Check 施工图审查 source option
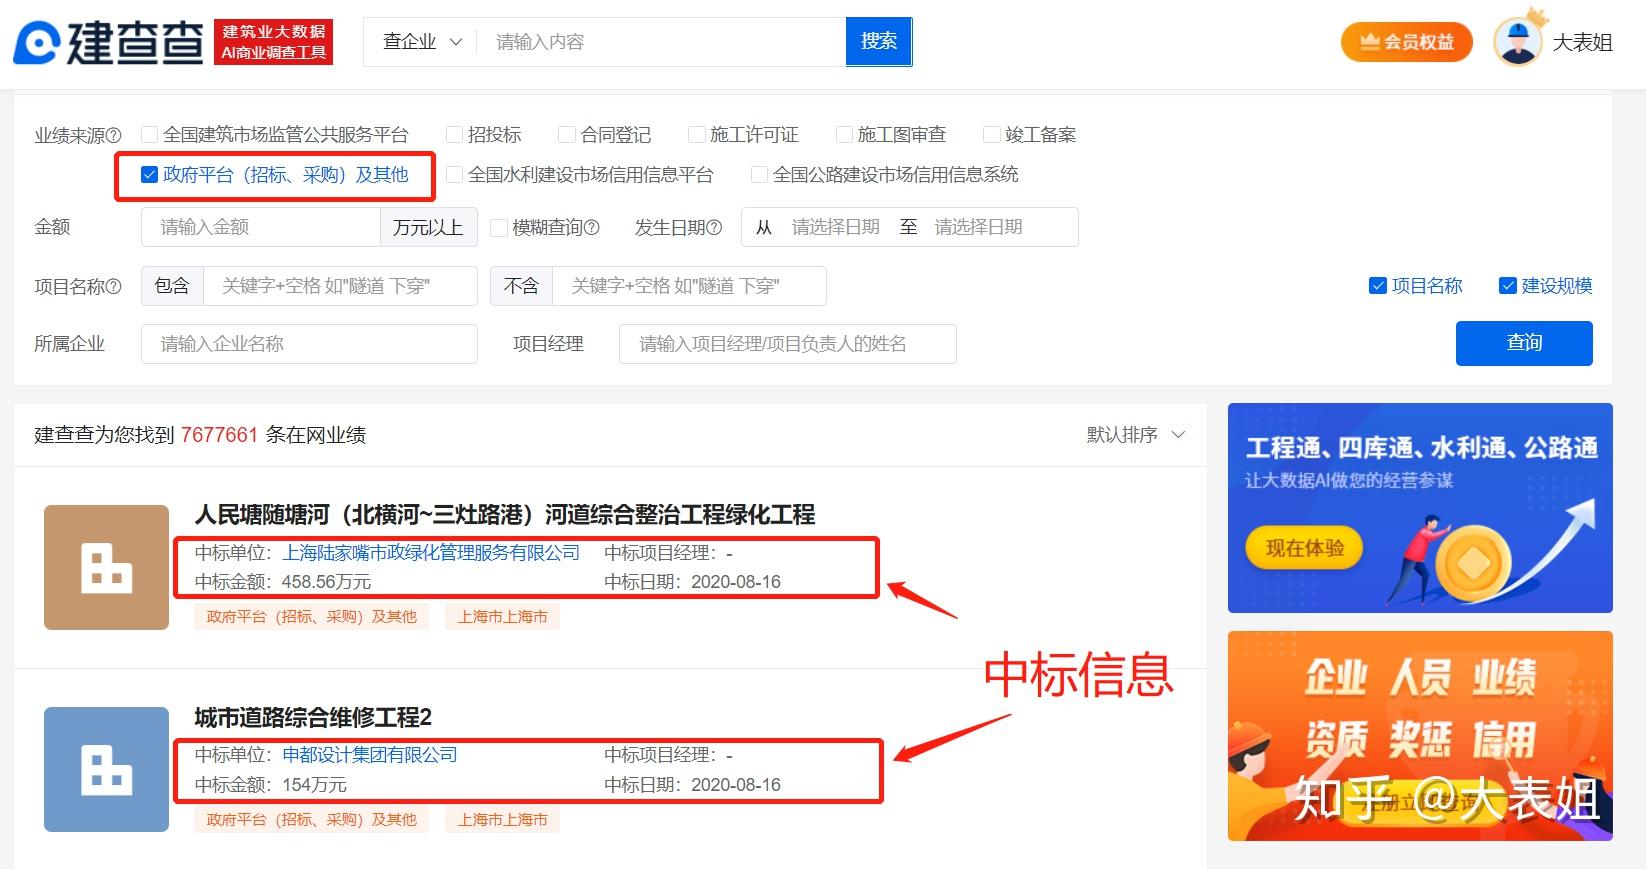 coord(844,134)
